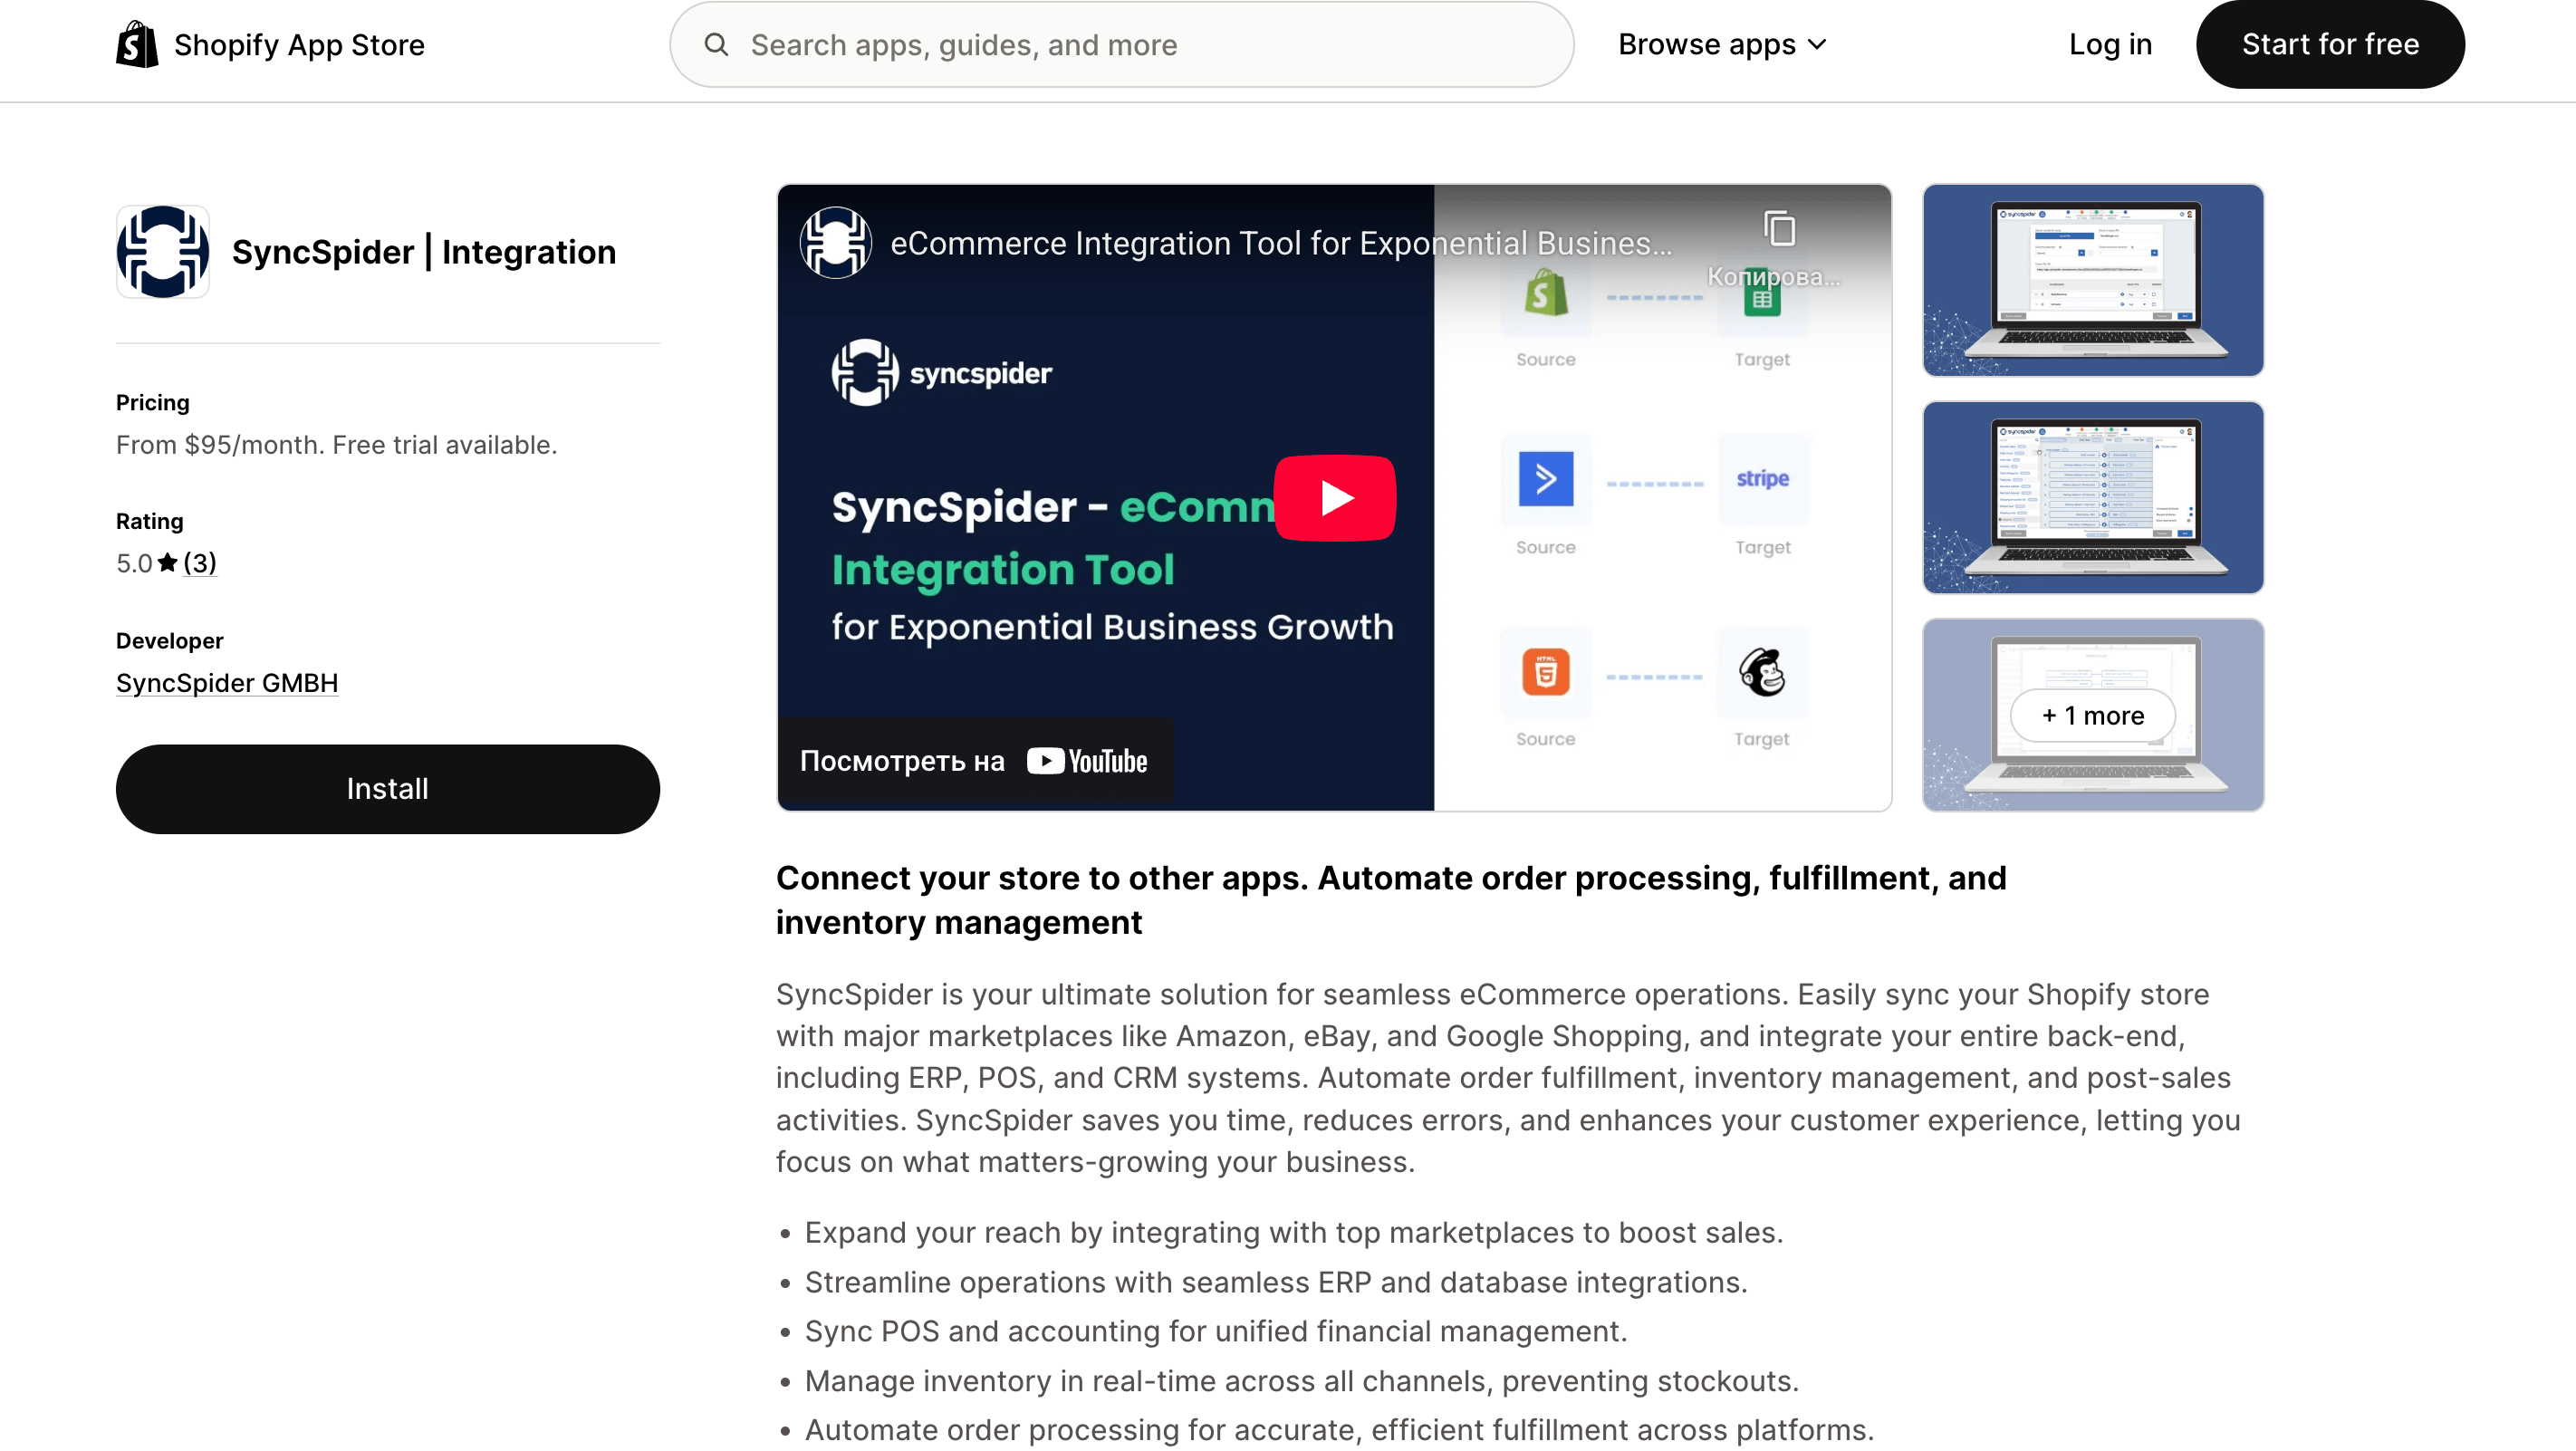Open the Browse apps menu
Screen dimensions: 2576x1451
point(1721,44)
